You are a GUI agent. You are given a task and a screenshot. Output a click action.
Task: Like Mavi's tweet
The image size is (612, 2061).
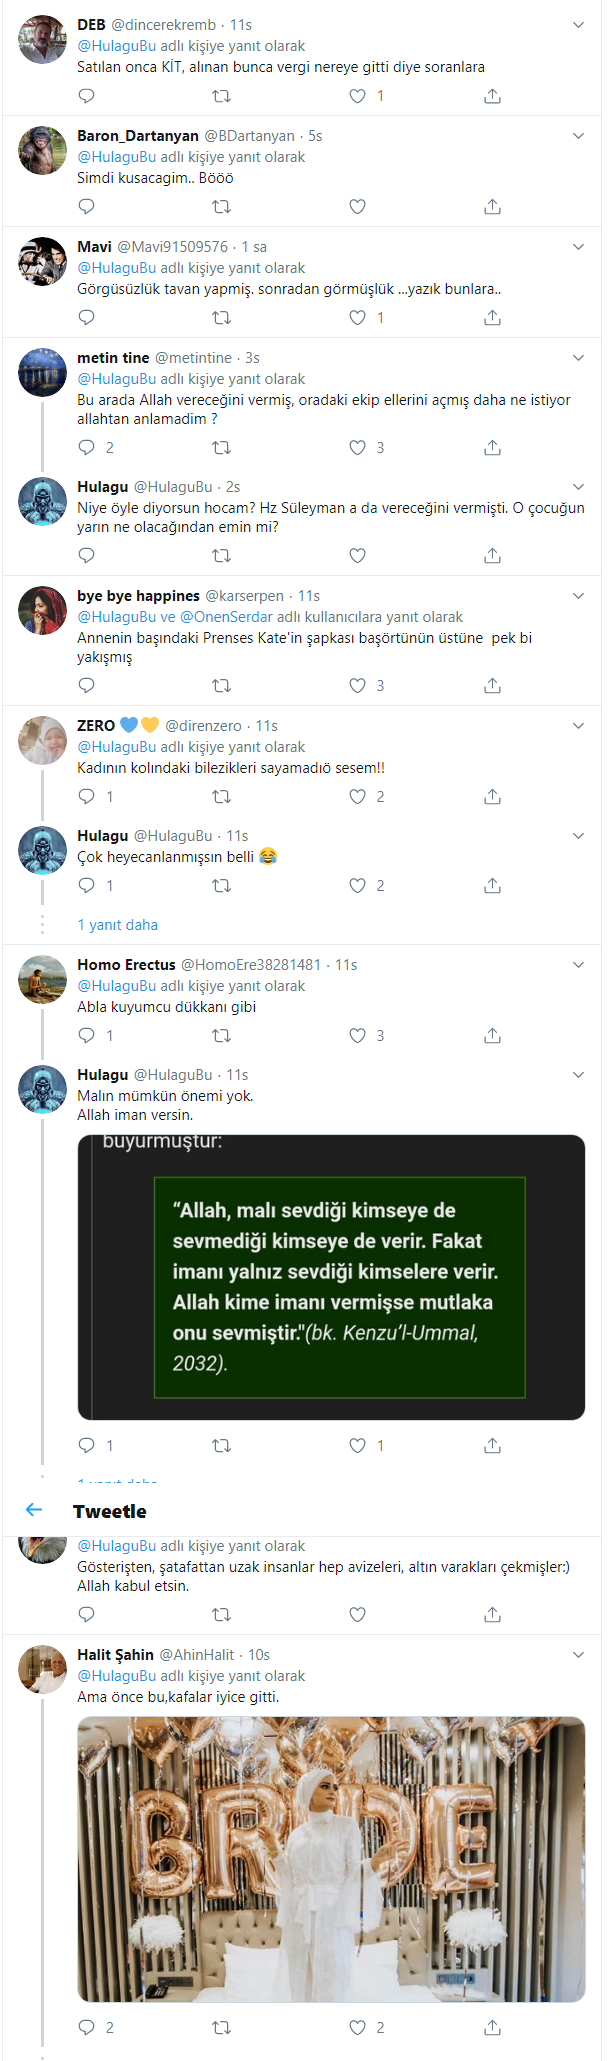click(x=357, y=318)
